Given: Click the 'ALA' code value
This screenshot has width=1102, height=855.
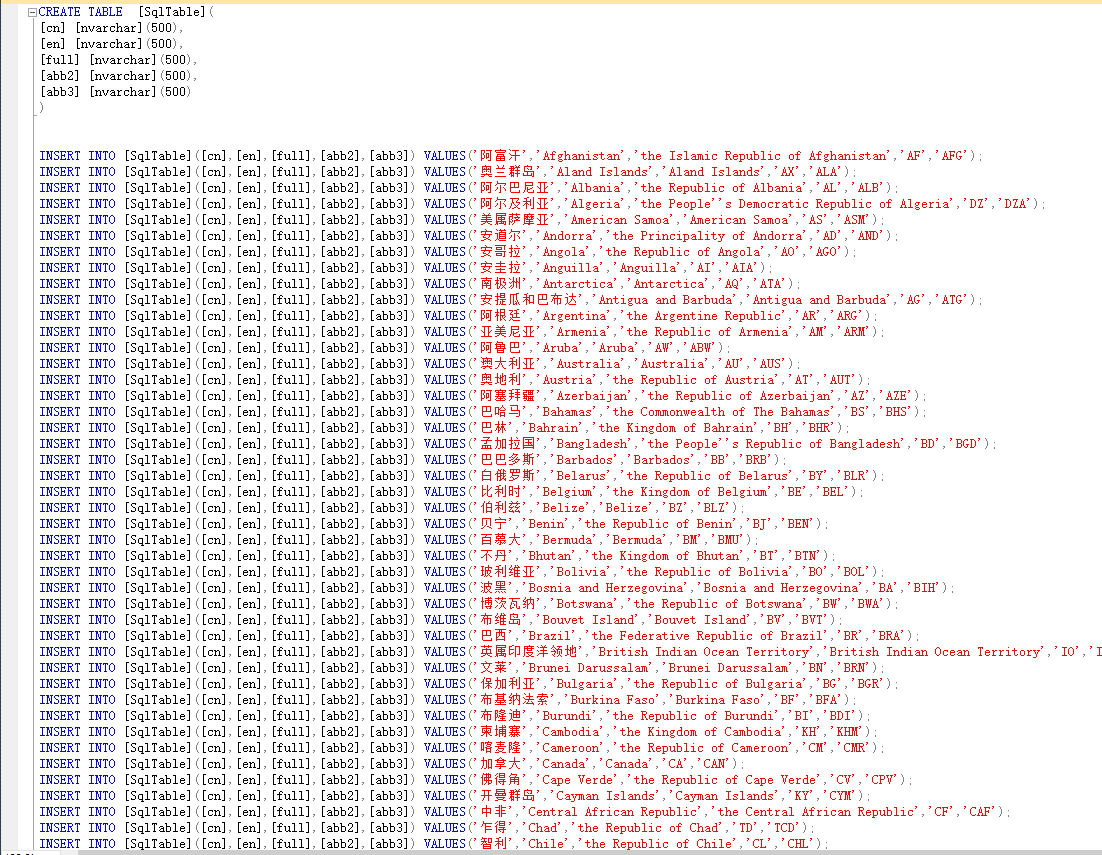Looking at the screenshot, I should [x=826, y=172].
